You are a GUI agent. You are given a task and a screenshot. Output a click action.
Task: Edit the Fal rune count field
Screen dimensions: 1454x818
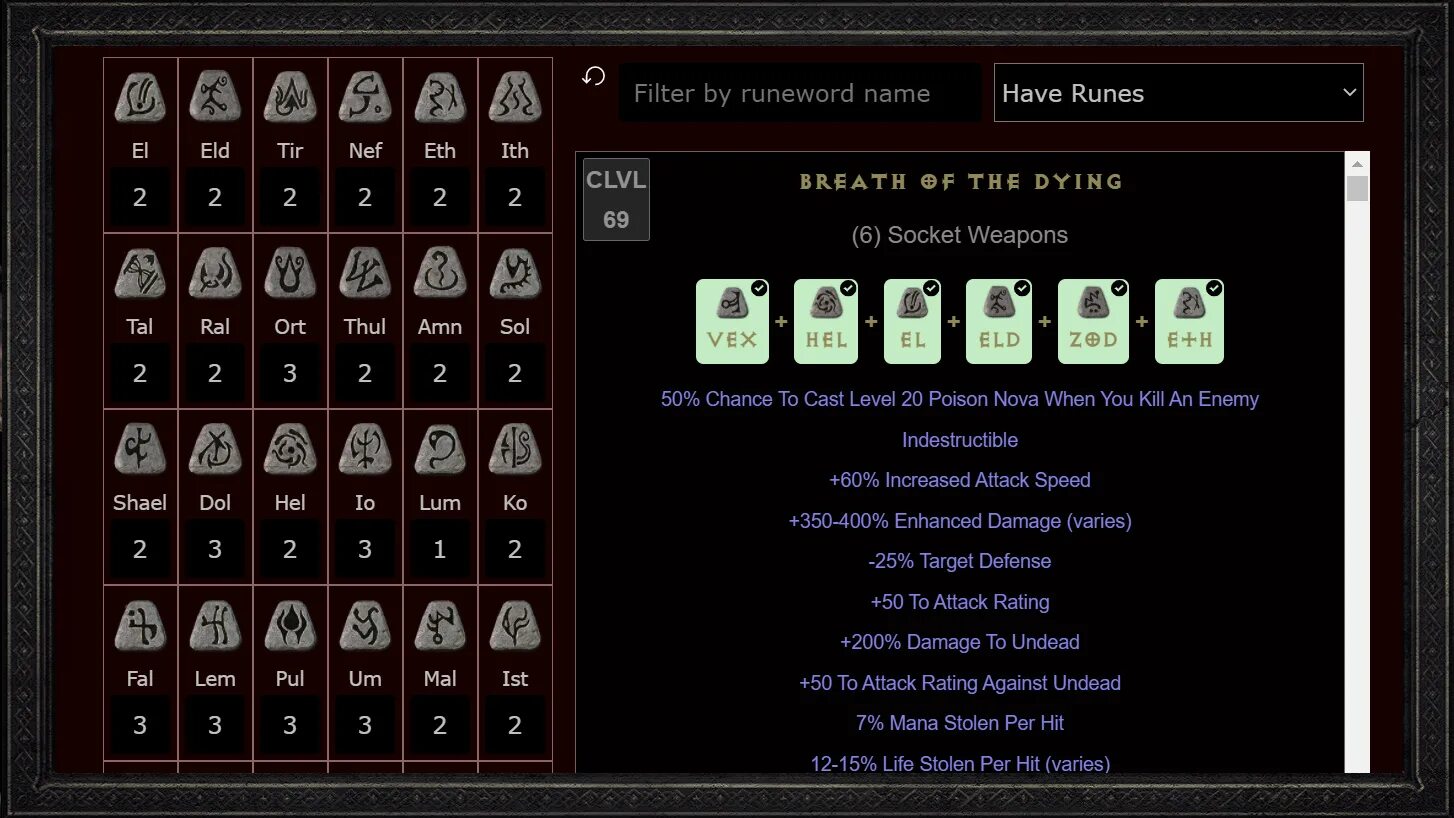coord(140,725)
